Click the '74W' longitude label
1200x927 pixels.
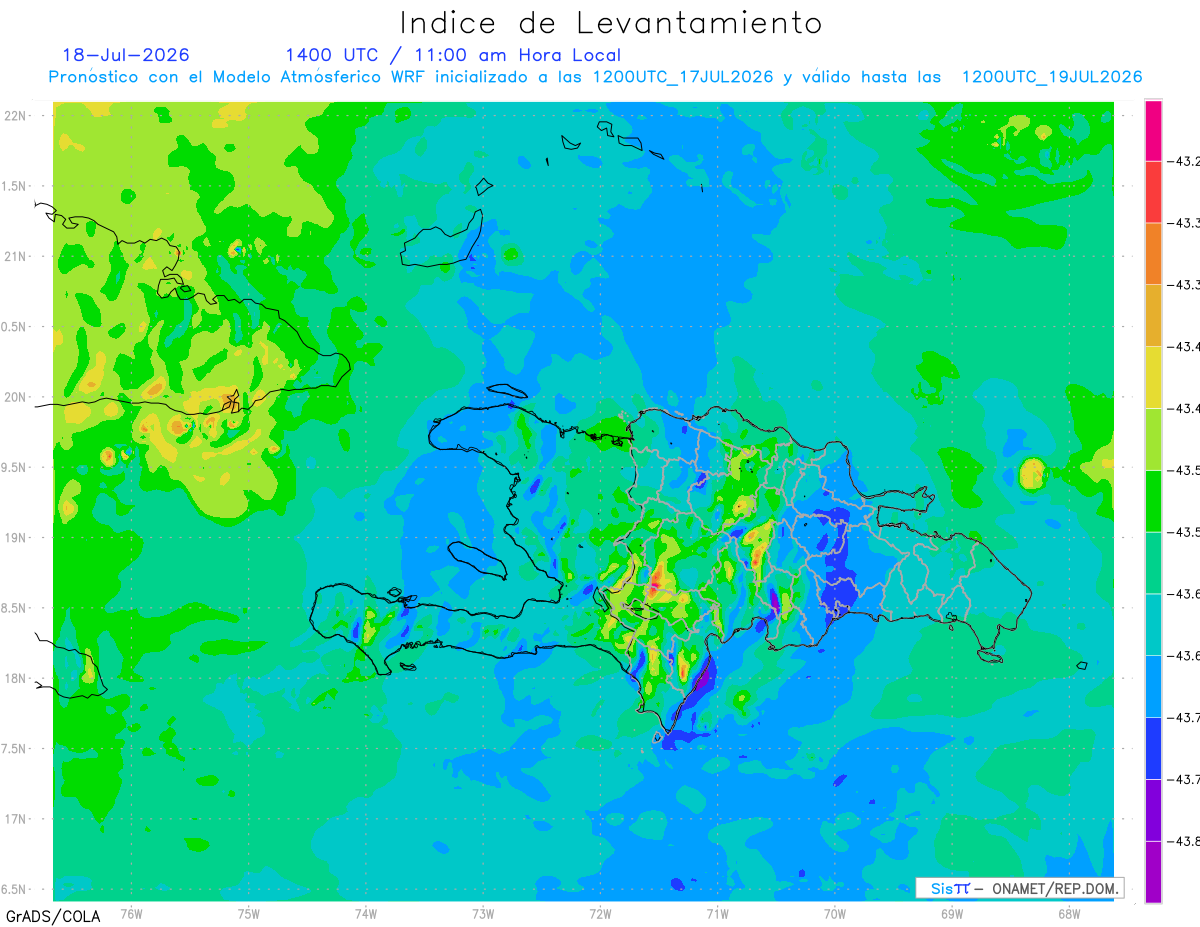(x=366, y=914)
